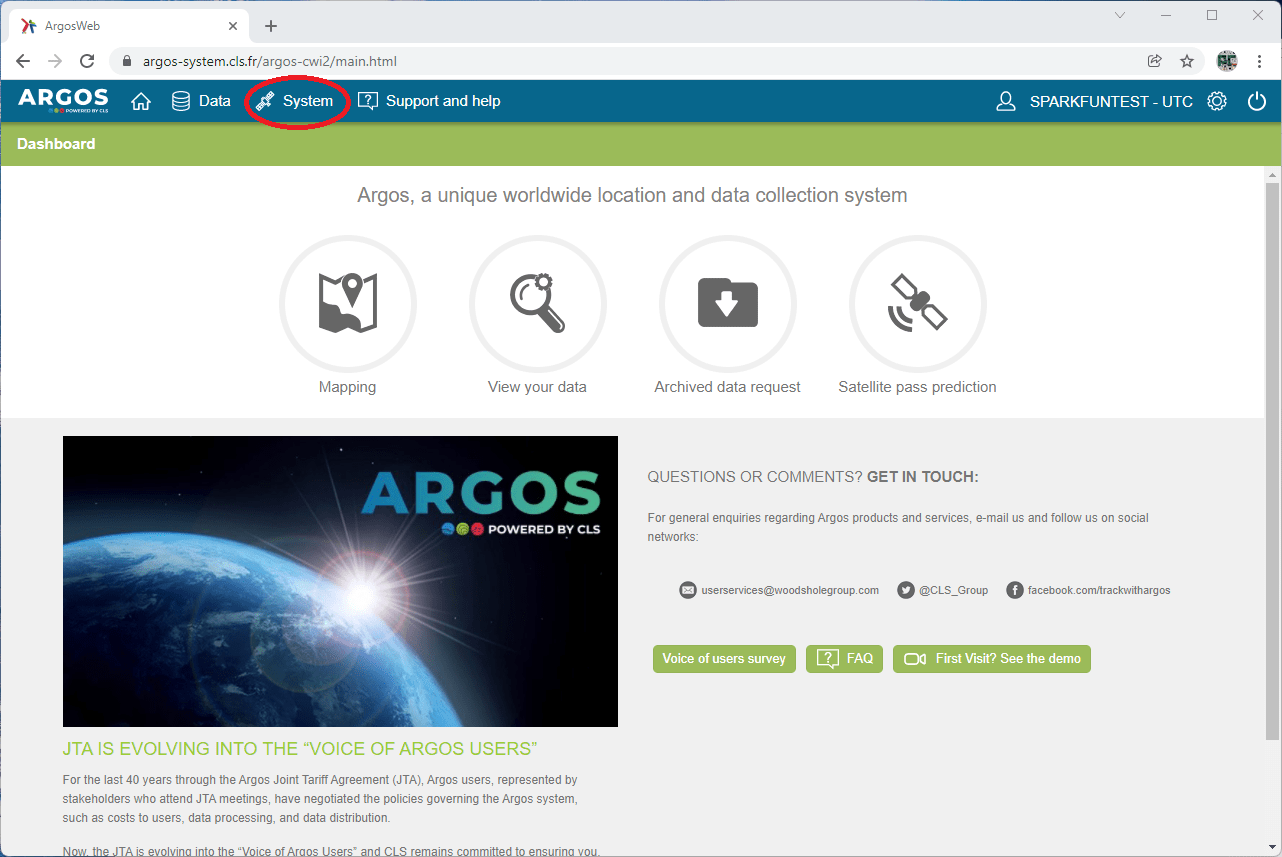The height and width of the screenshot is (857, 1282).
Task: Click the ARGOS logo
Action: tap(63, 100)
